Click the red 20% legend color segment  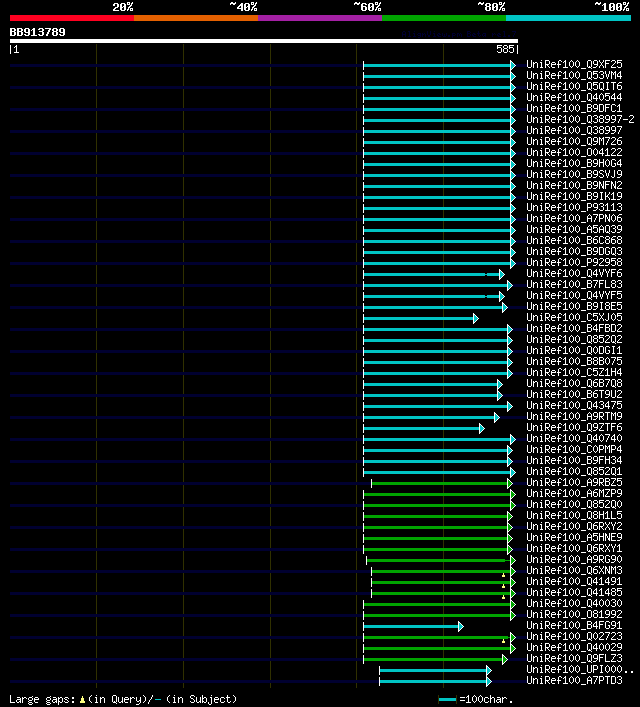[72, 18]
